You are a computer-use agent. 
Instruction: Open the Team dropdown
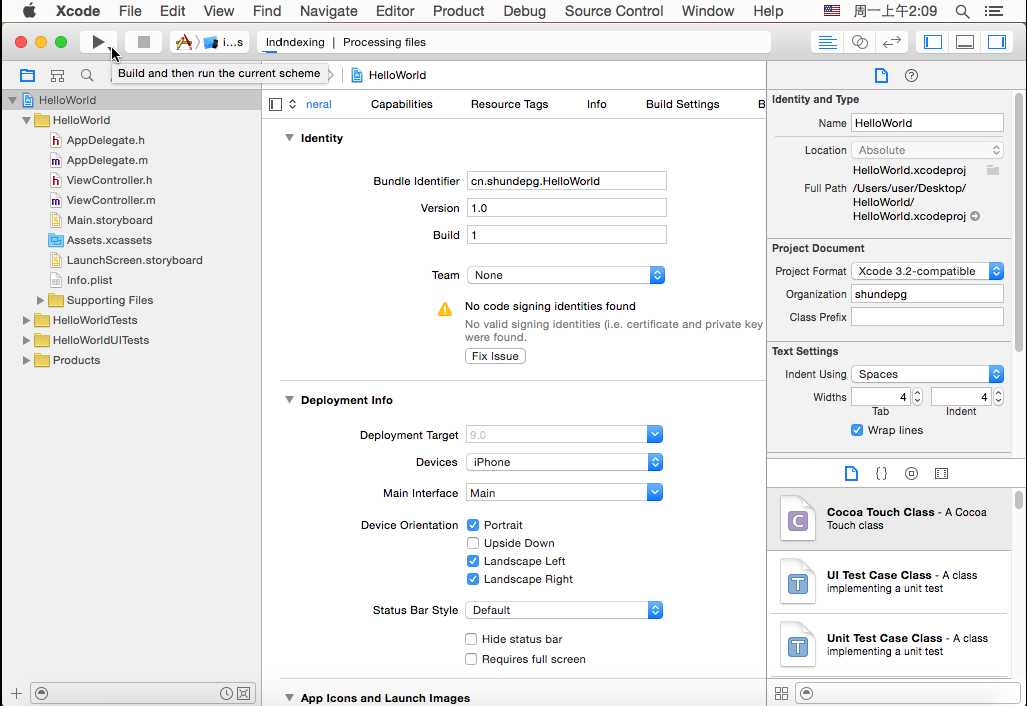click(x=566, y=275)
